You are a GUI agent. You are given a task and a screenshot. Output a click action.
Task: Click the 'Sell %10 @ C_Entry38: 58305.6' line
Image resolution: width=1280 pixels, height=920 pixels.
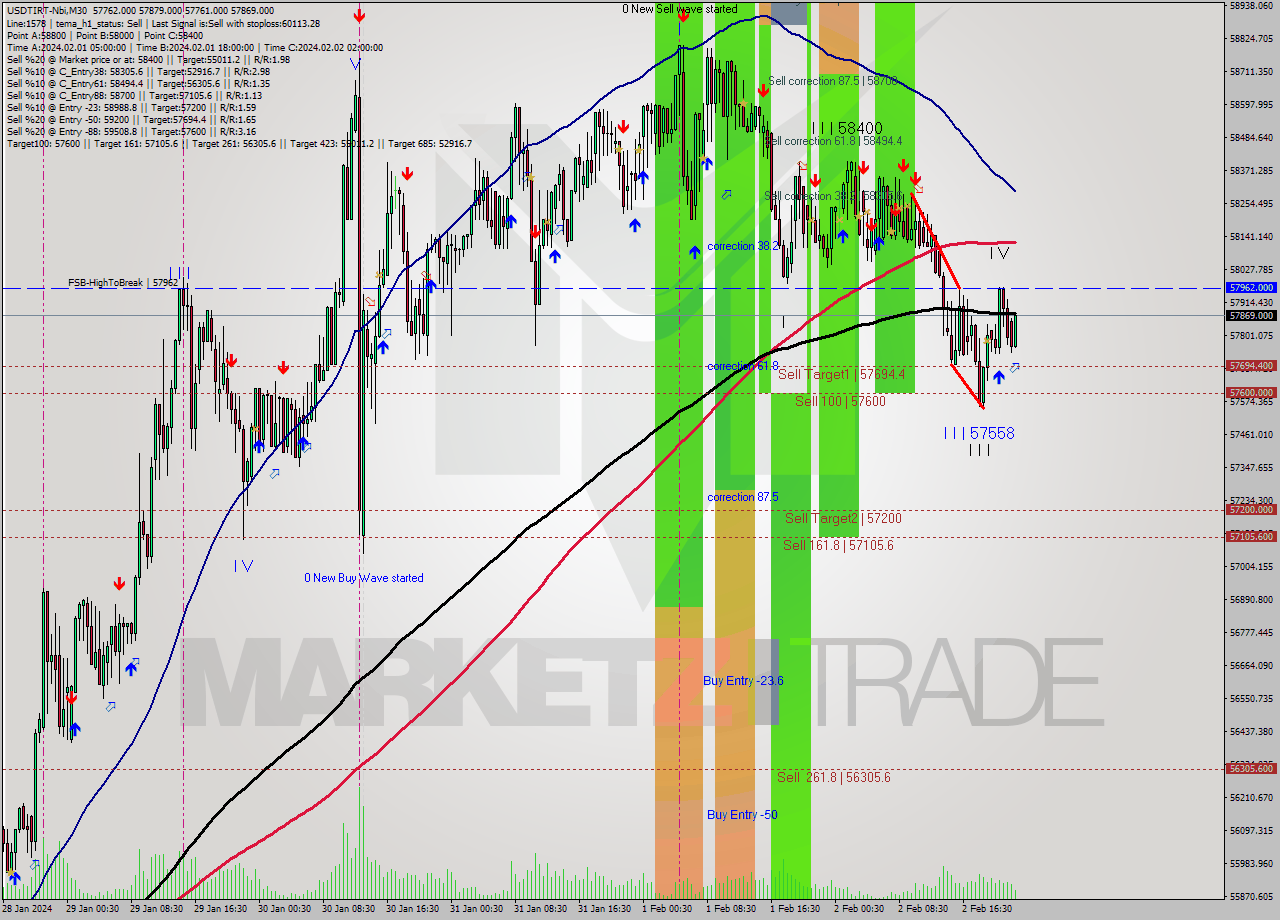coord(138,71)
